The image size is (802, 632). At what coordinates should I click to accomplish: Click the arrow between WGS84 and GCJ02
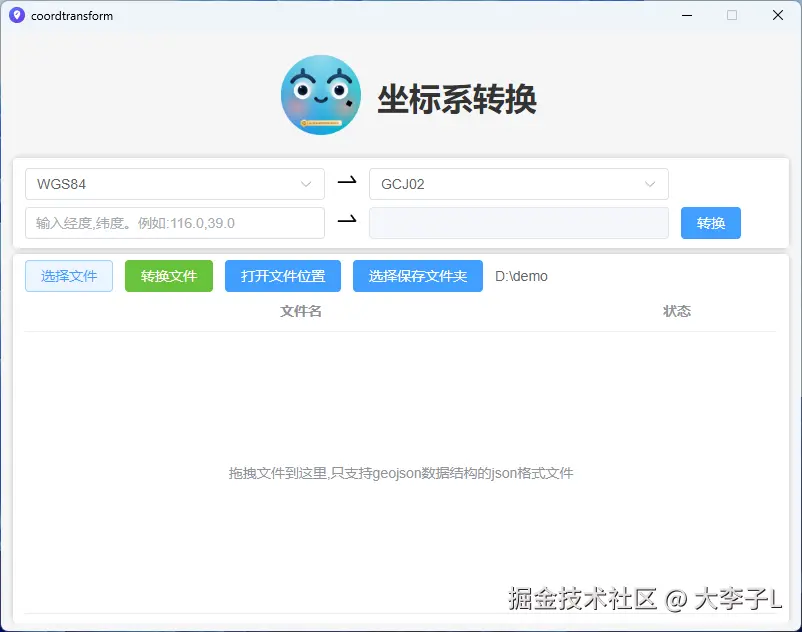(347, 183)
